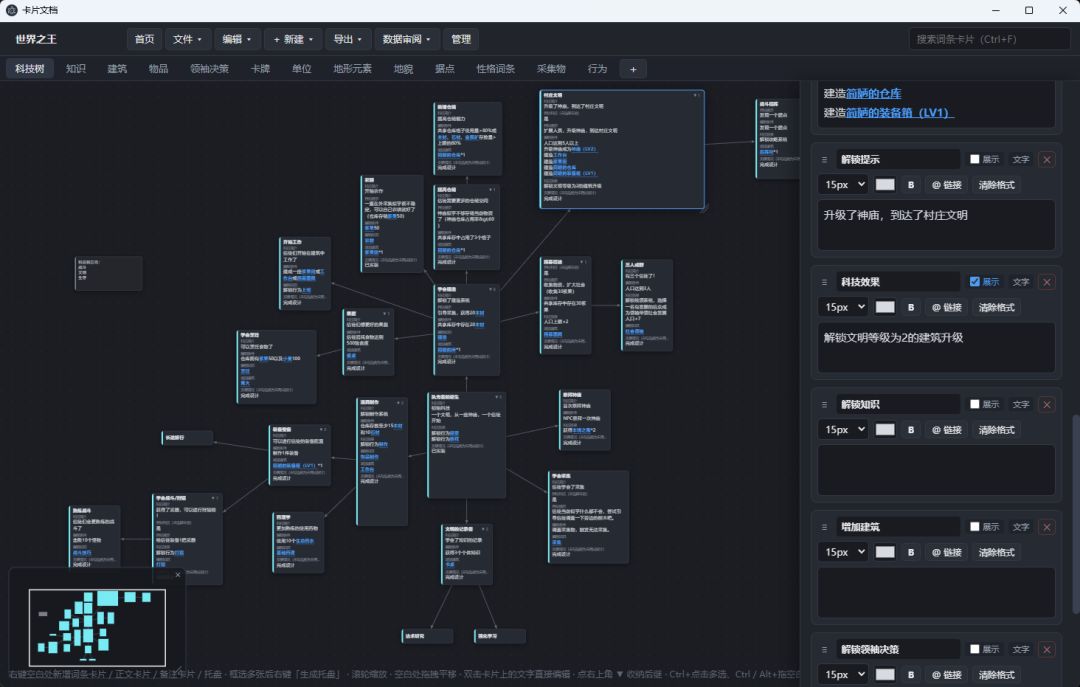
Task: Open the 新建 dropdown menu
Action: 293,39
